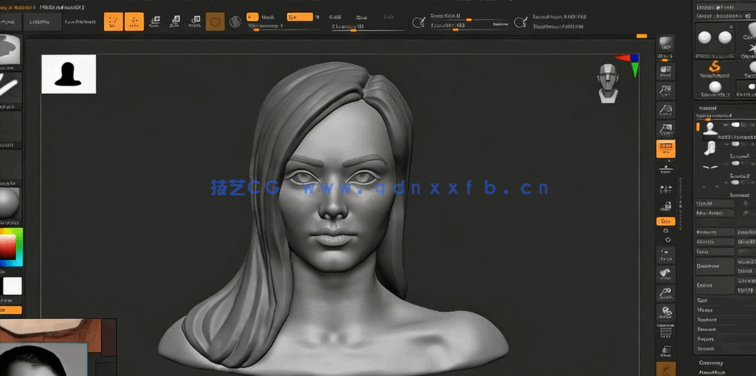Viewport: 756px width, 376px height.
Task: Click the skin-toned reference image at bottom left
Action: pyautogui.click(x=51, y=331)
